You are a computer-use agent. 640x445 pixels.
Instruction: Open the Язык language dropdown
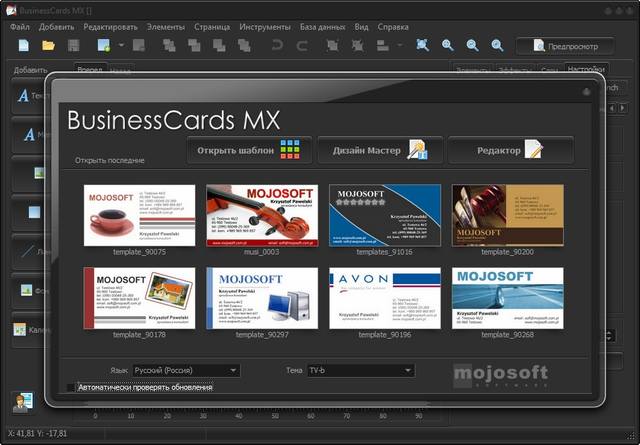[x=187, y=370]
